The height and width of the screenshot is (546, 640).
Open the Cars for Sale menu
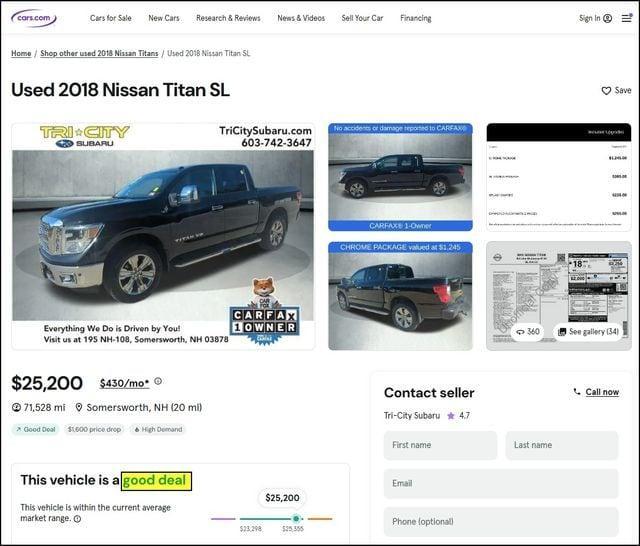pyautogui.click(x=111, y=18)
